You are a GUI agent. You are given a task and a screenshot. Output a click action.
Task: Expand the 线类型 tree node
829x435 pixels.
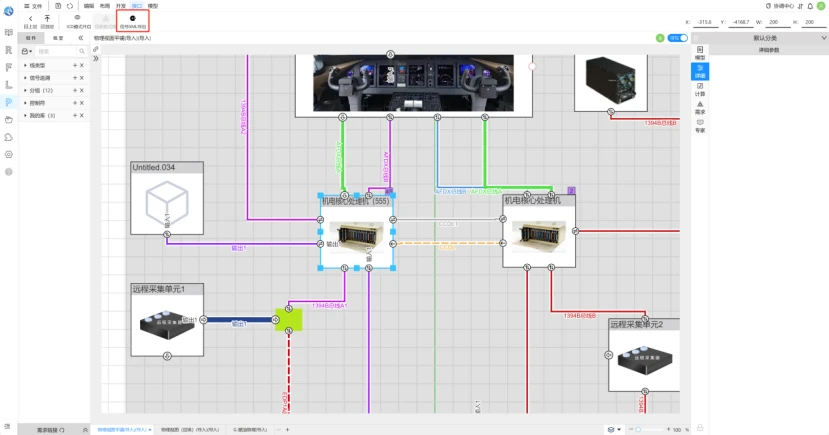tap(25, 66)
